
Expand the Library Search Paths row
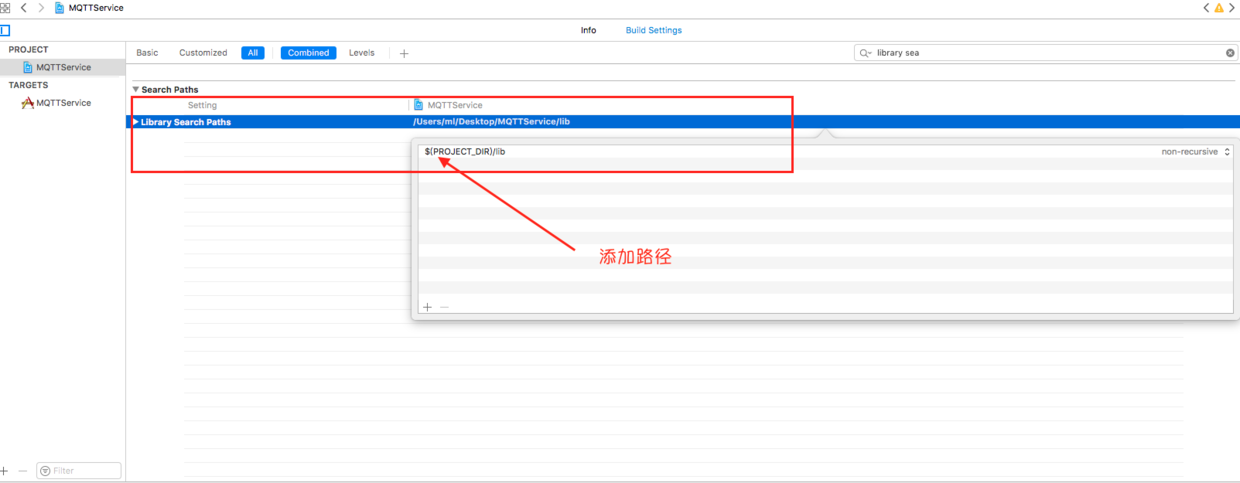click(x=136, y=122)
